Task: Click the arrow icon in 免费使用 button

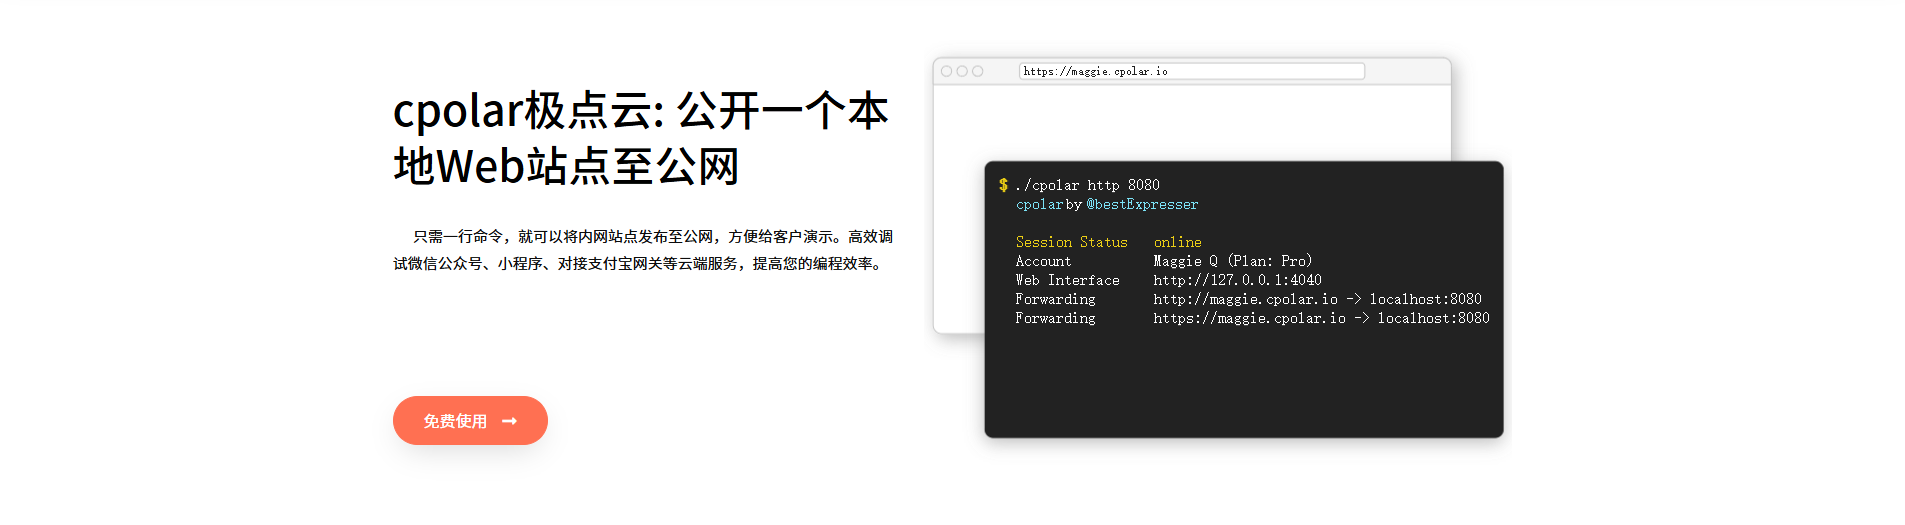Action: [509, 421]
